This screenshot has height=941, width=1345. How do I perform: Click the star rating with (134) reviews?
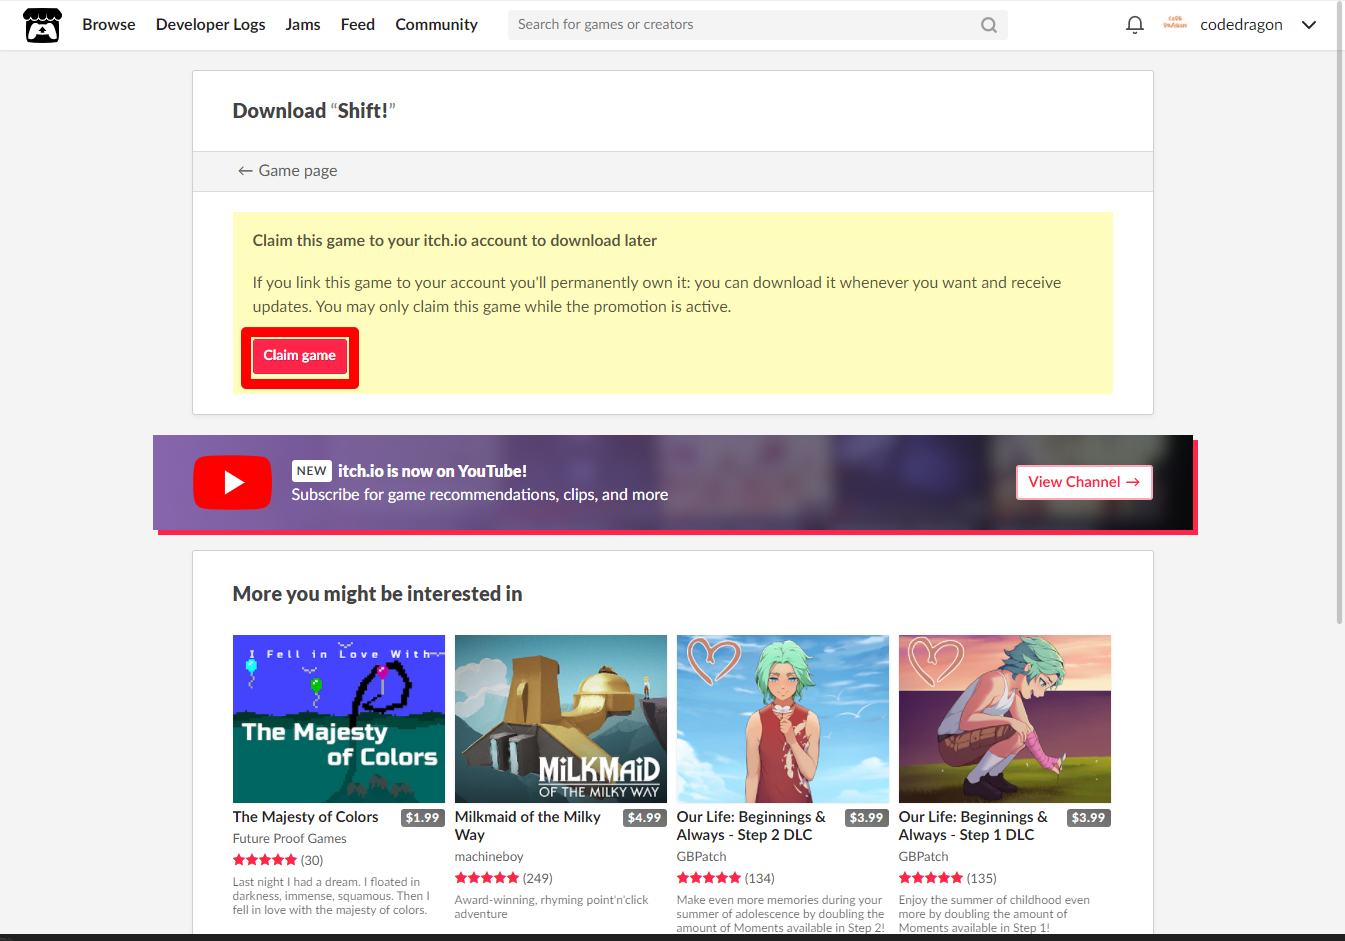pyautogui.click(x=726, y=878)
